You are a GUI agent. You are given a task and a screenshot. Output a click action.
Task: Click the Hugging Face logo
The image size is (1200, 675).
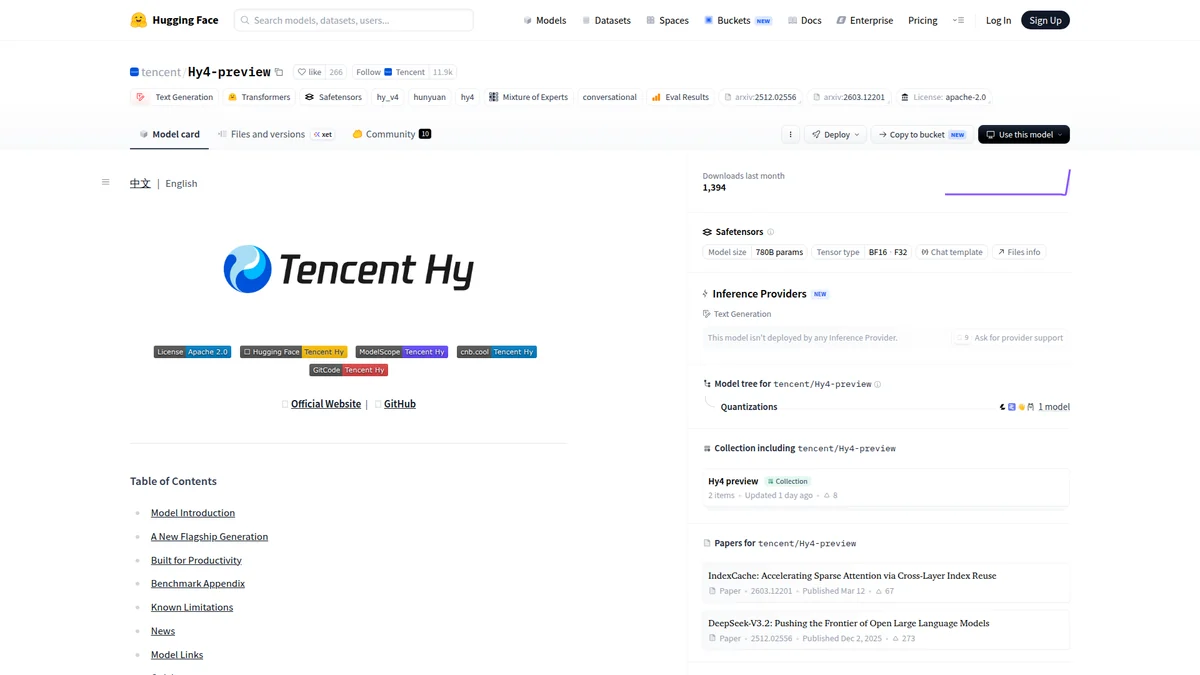(174, 20)
